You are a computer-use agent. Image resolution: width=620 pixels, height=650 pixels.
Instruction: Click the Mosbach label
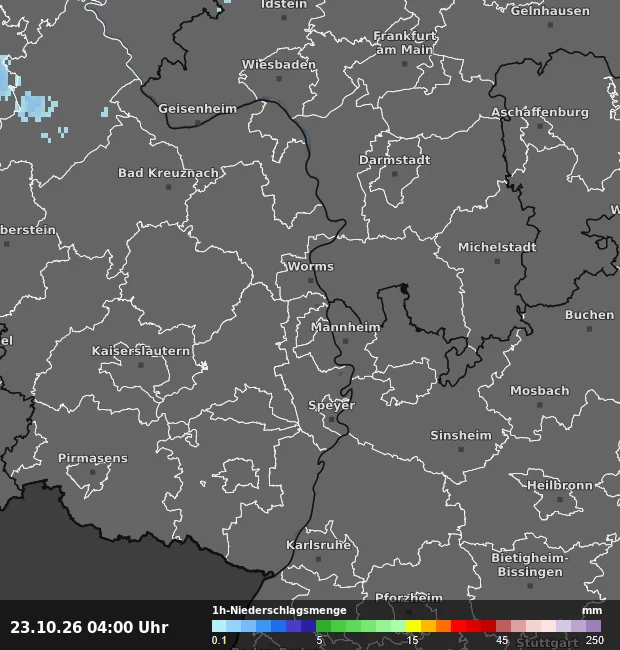click(x=540, y=390)
